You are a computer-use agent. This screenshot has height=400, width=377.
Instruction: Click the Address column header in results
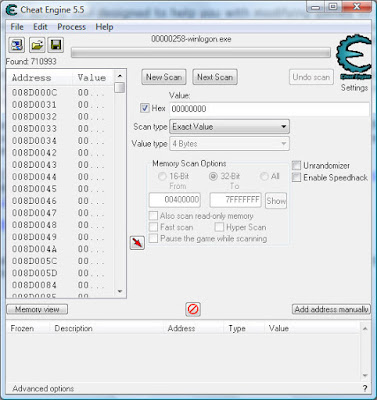[39, 78]
